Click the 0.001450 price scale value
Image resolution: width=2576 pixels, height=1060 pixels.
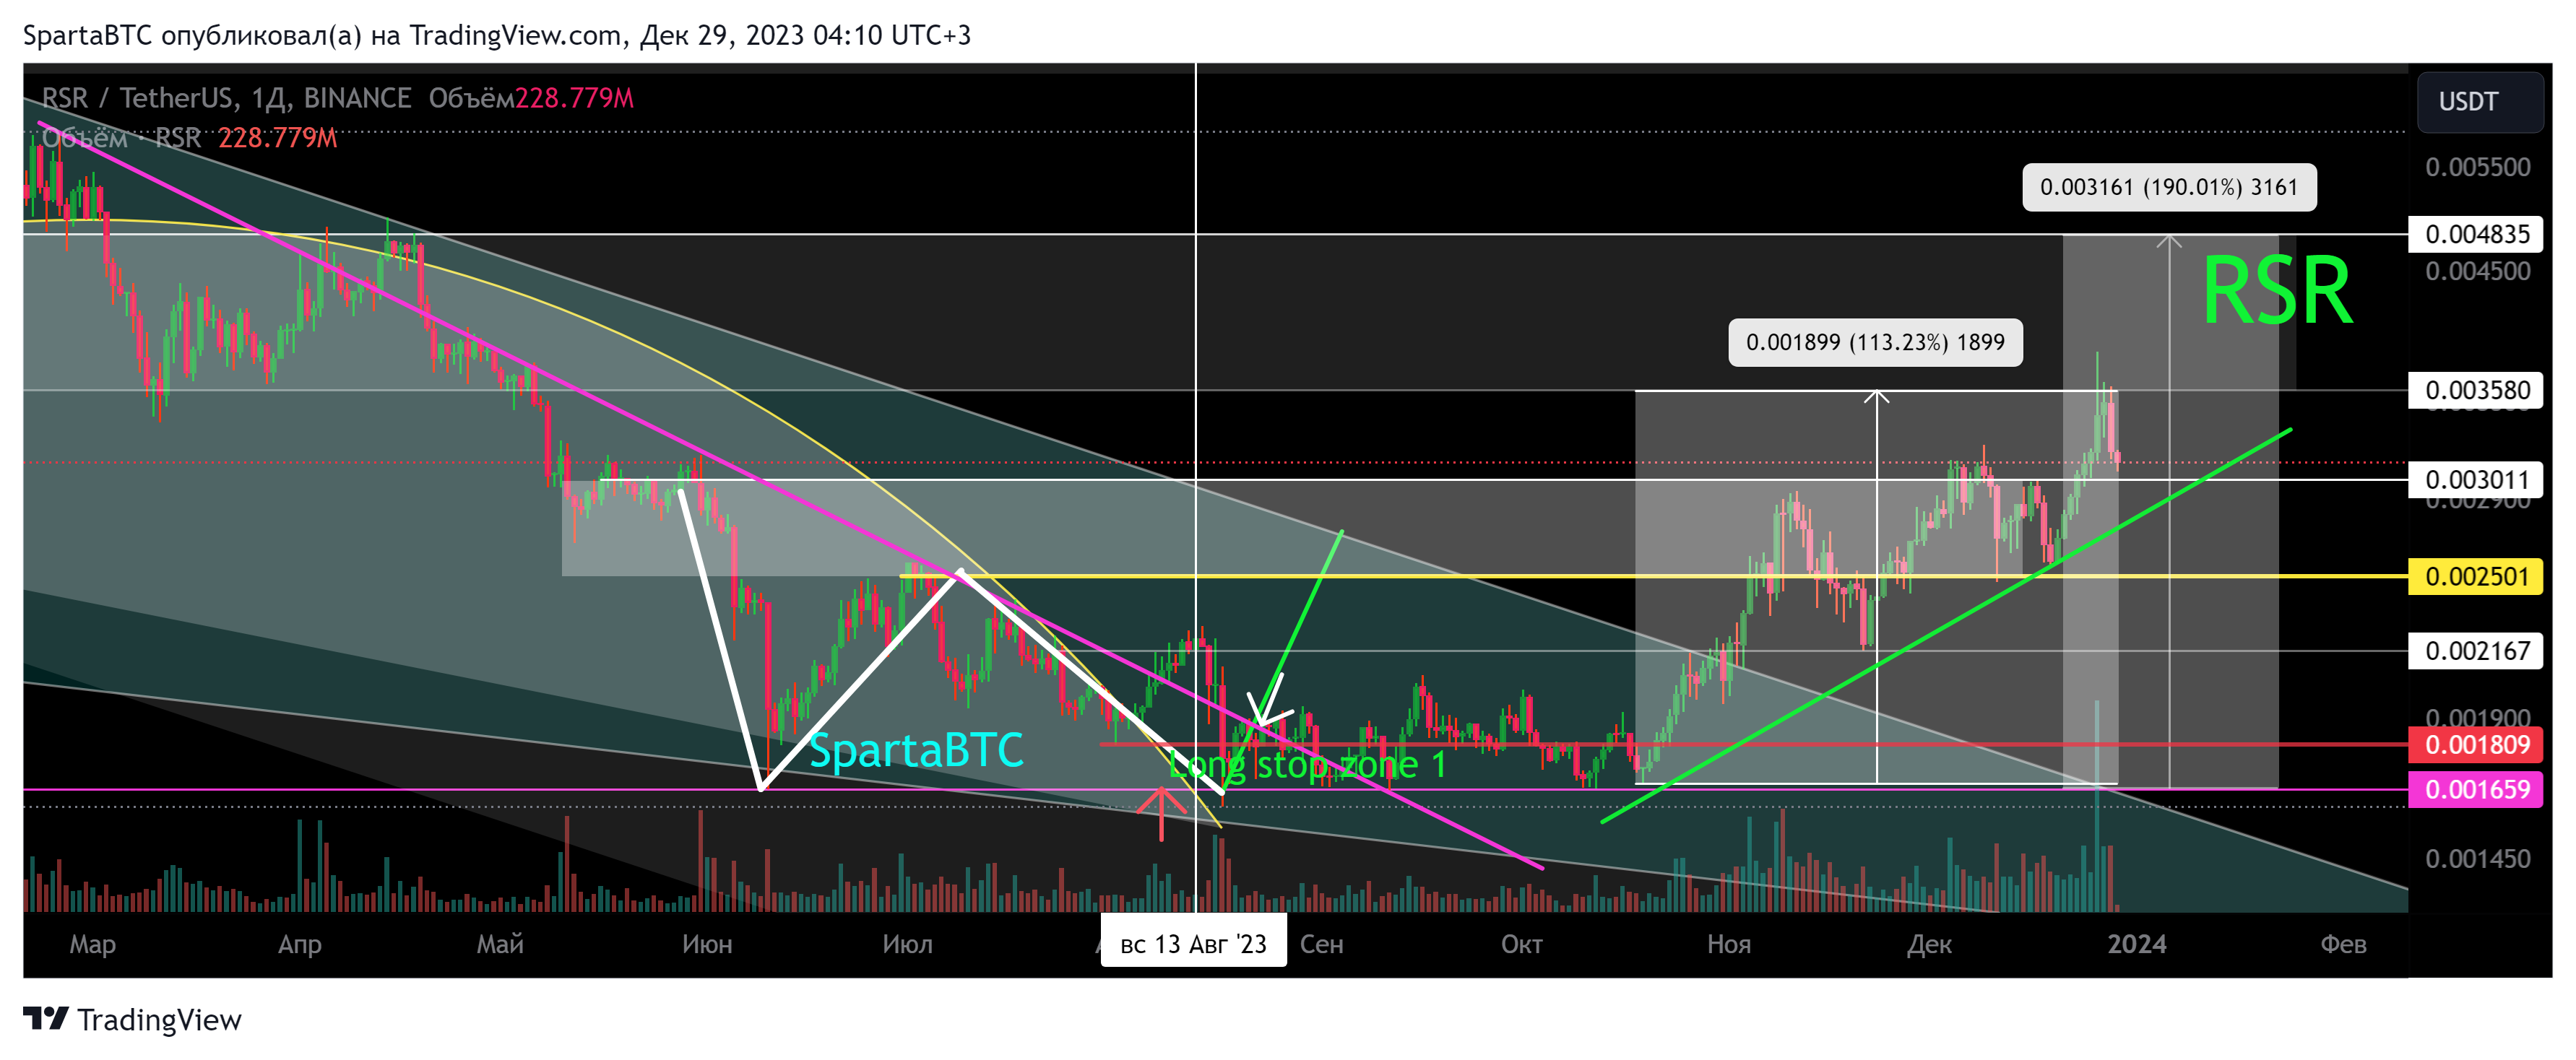pyautogui.click(x=2477, y=859)
